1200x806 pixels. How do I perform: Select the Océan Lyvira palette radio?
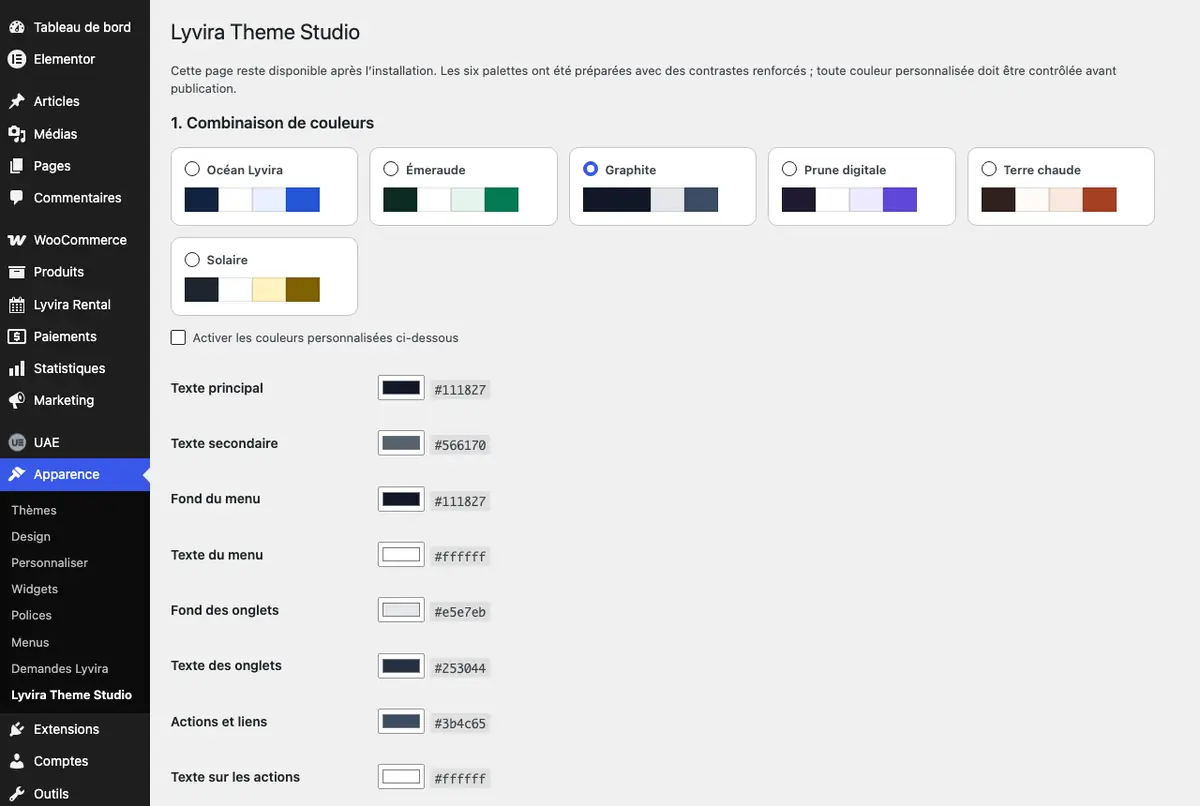193,169
